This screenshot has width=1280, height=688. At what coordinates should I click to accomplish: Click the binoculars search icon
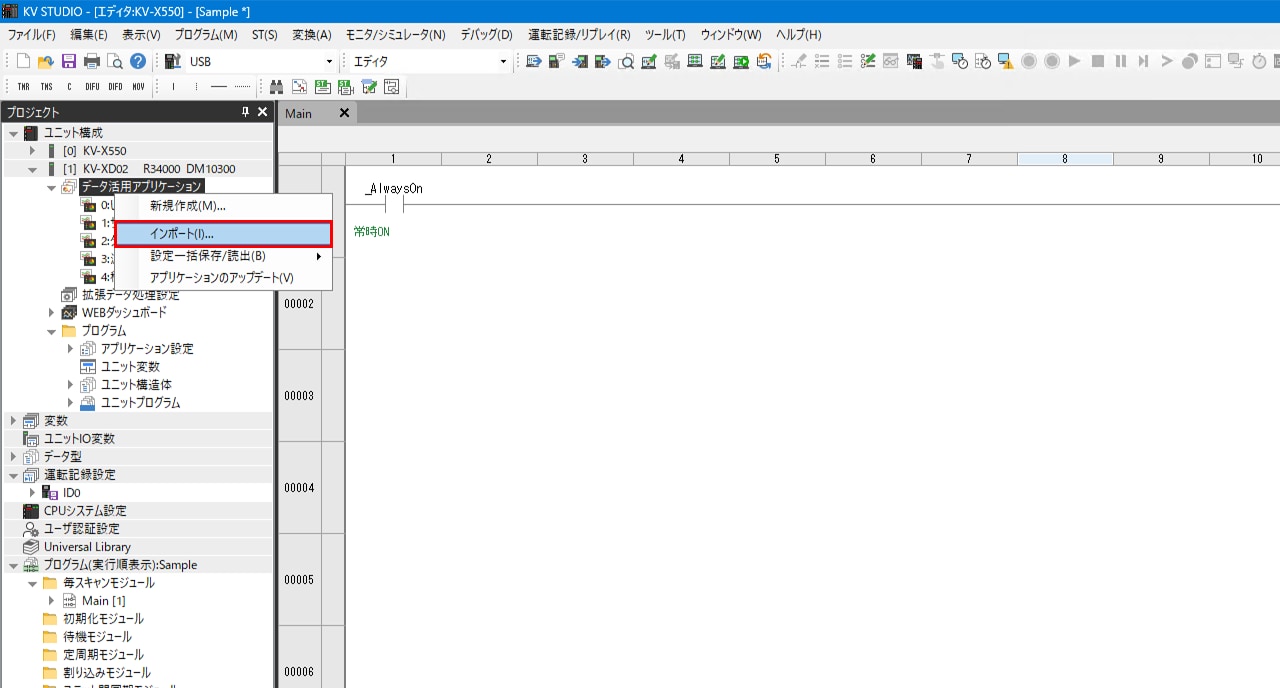(277, 87)
